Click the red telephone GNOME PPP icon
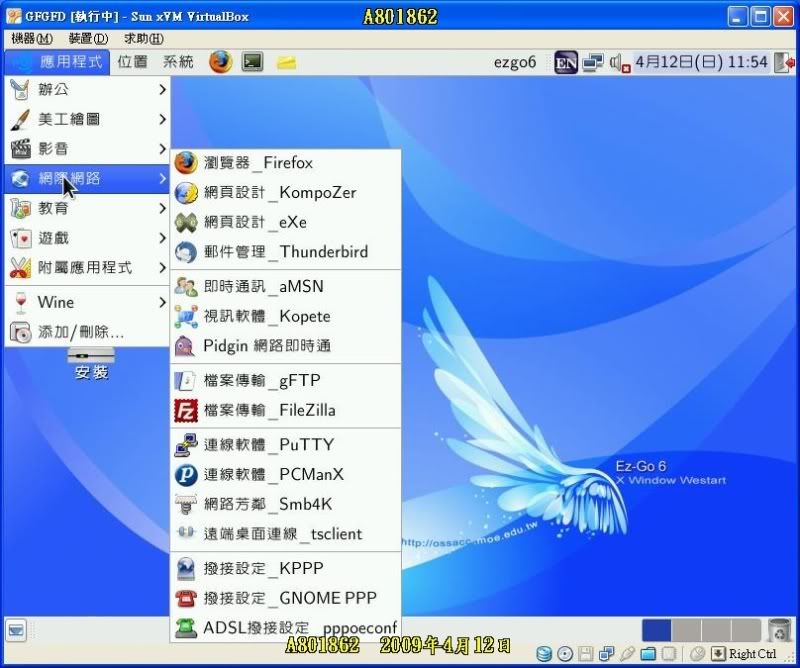800x668 pixels. click(186, 598)
